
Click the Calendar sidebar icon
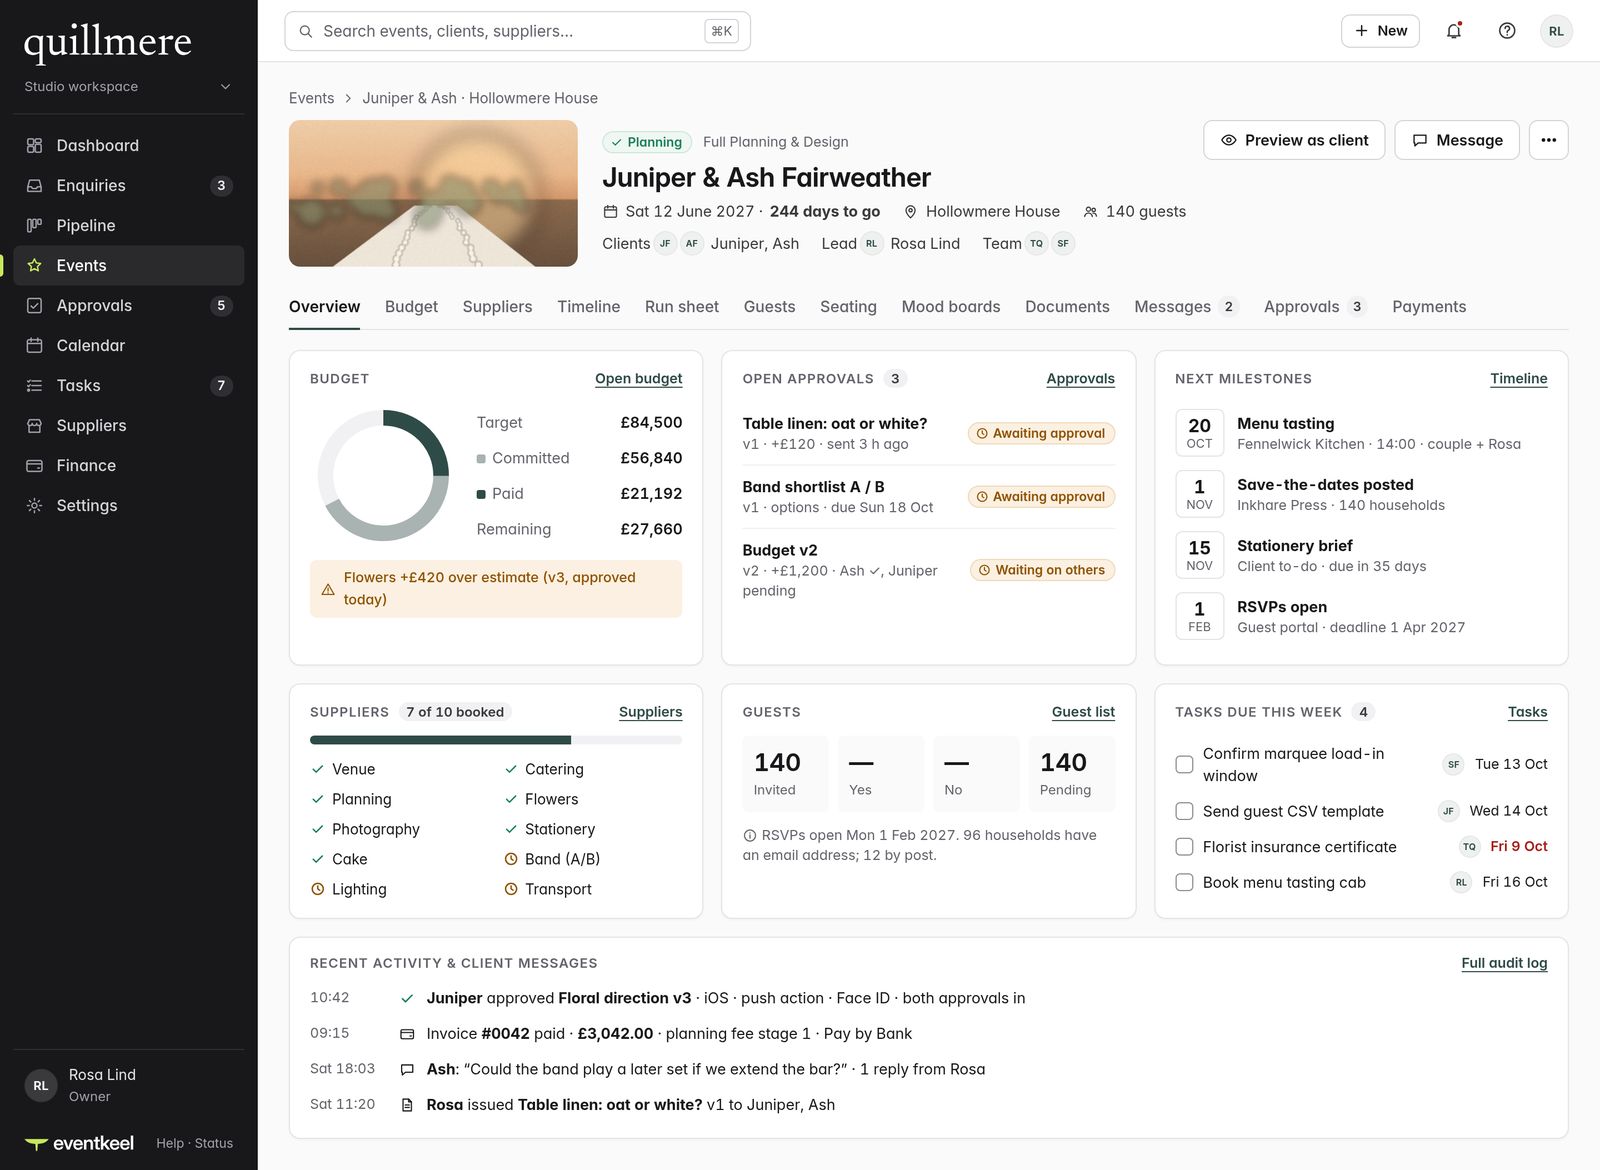[34, 345]
